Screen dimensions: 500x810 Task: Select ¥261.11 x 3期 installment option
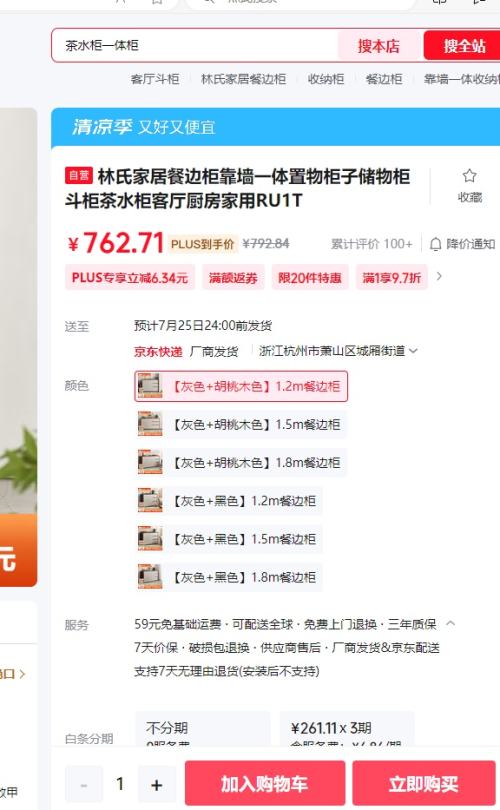coord(347,729)
